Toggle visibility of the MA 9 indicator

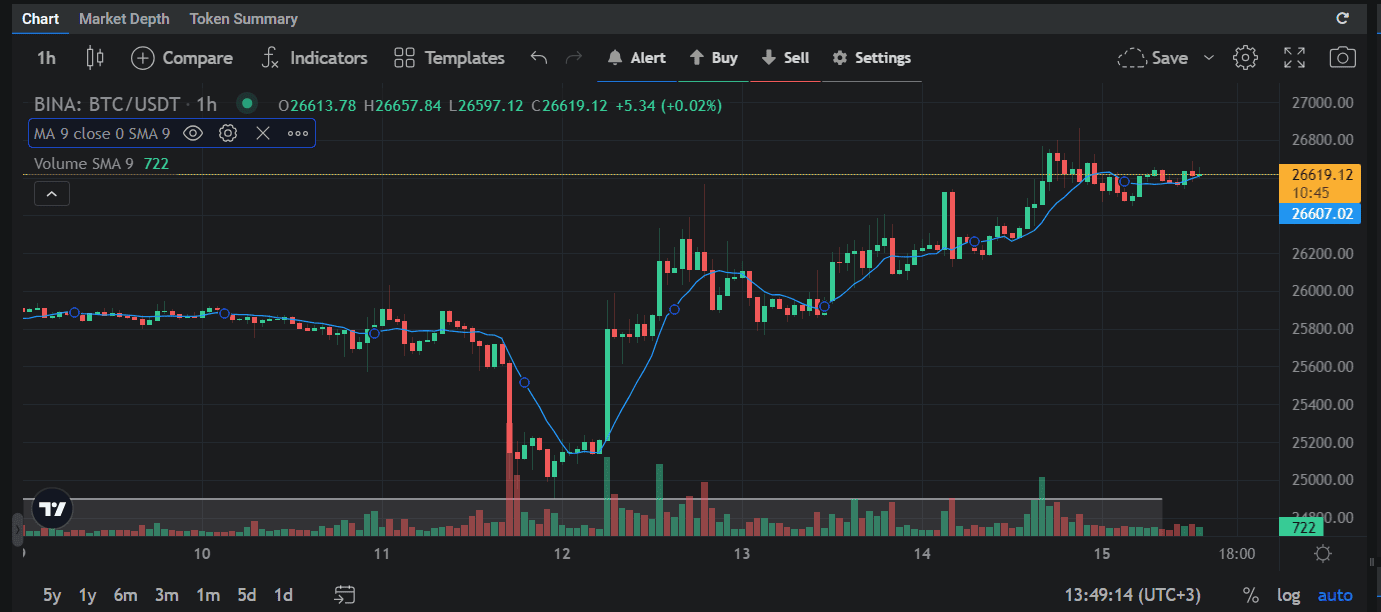[x=193, y=132]
